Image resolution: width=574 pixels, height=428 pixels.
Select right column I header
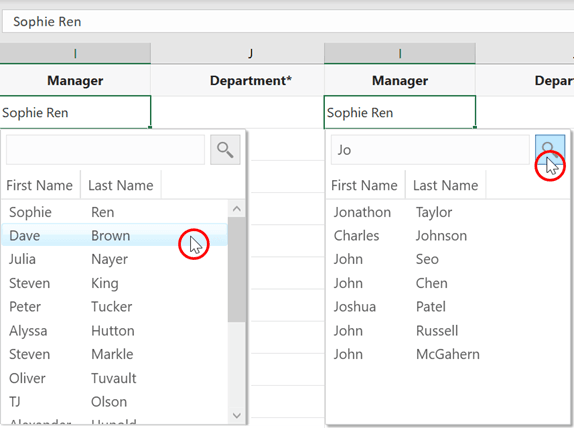coord(400,53)
